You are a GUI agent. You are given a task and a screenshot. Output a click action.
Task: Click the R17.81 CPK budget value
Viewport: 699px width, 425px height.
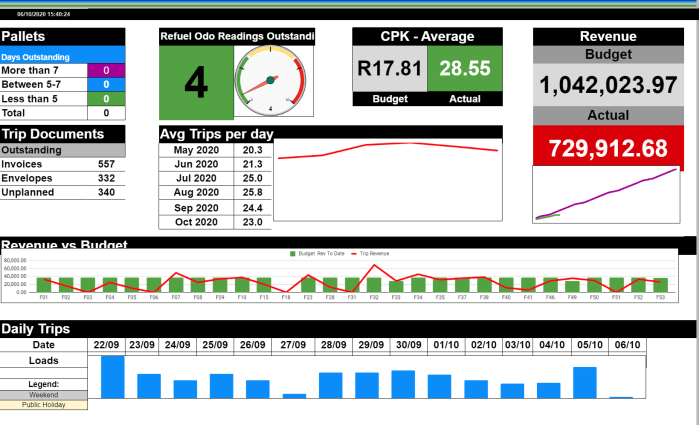(389, 68)
